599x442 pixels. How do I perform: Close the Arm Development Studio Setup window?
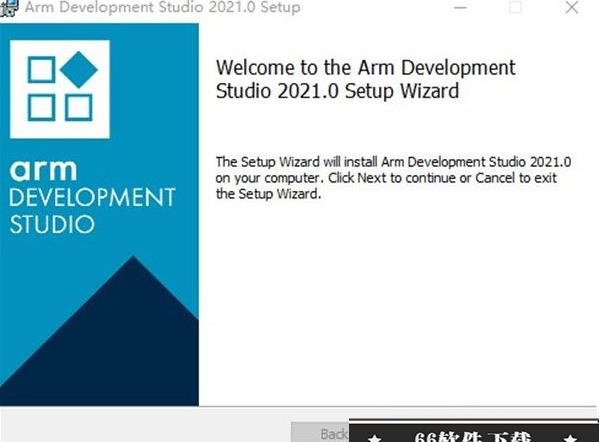571,7
